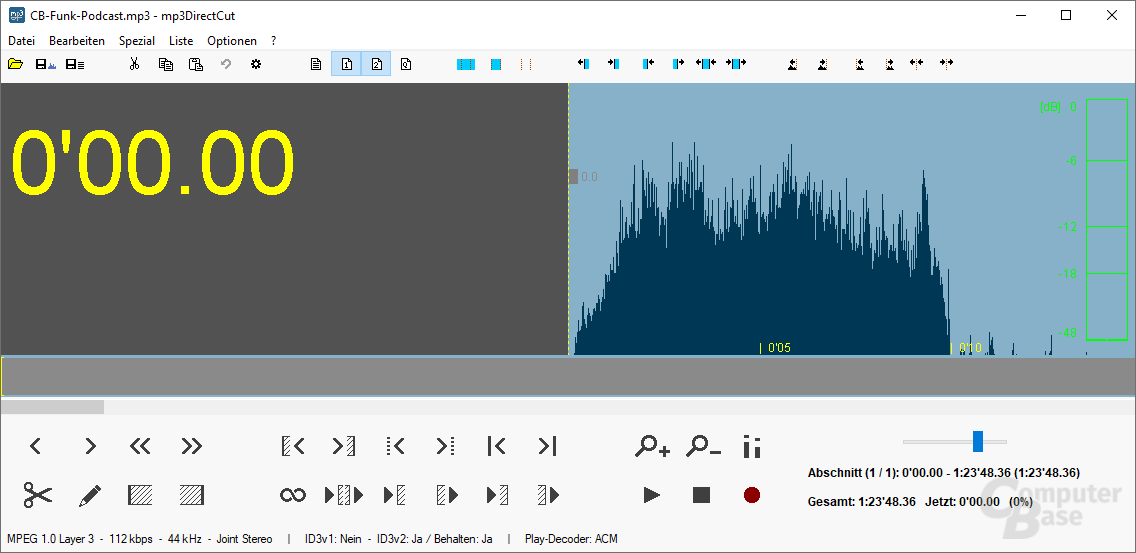Zoom out with magnifier minus

[703, 446]
